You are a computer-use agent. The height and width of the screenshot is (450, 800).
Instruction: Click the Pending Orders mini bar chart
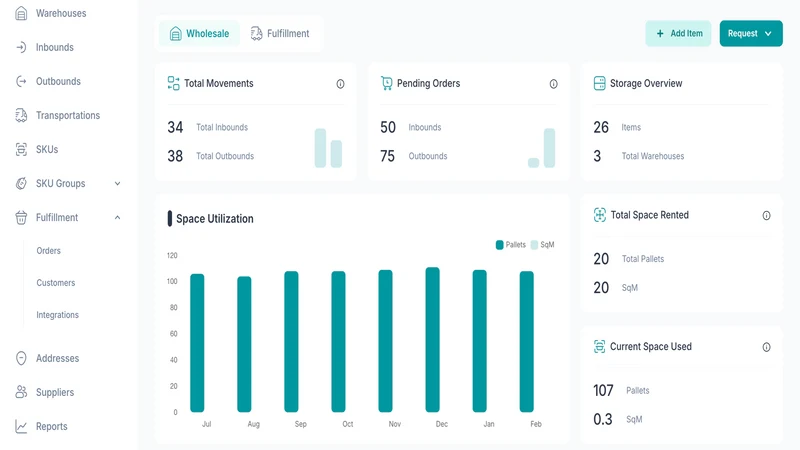coord(541,148)
